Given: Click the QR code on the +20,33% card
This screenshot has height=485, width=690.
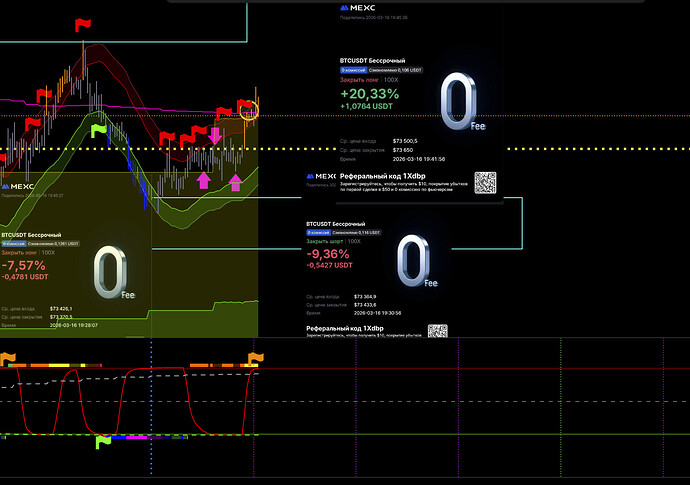Looking at the screenshot, I should 485,183.
